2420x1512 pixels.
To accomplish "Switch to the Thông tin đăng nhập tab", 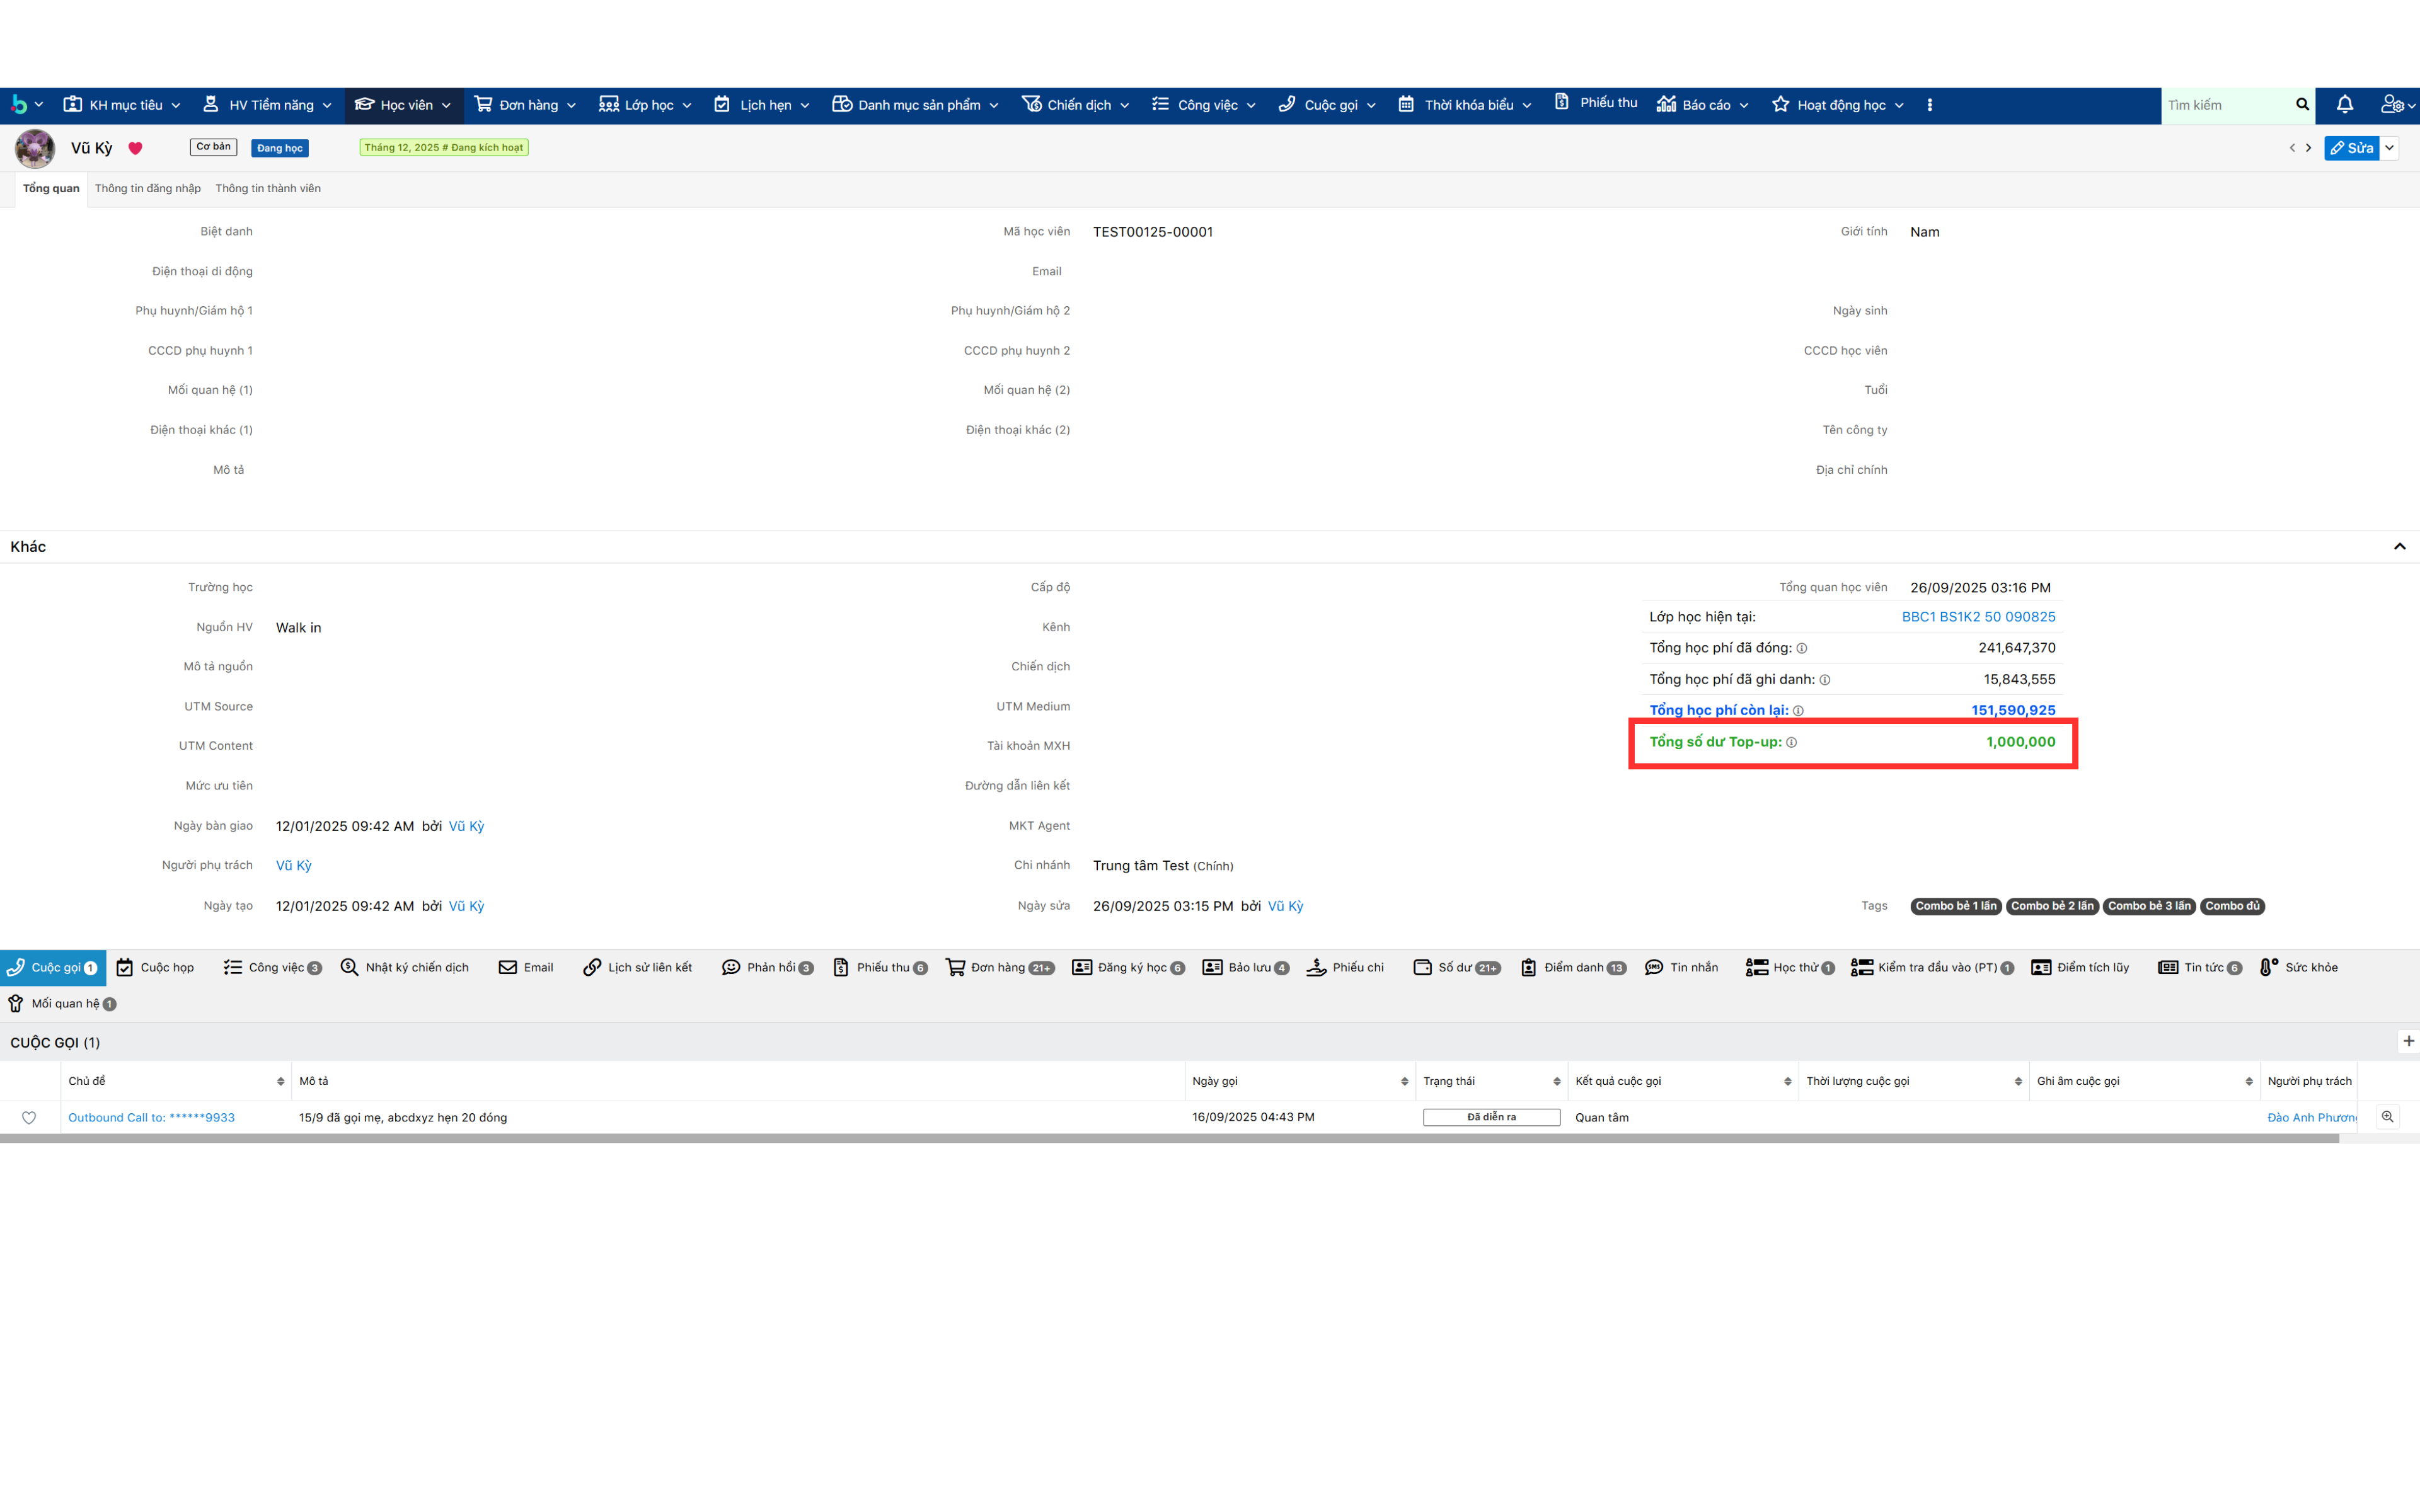I will 147,188.
